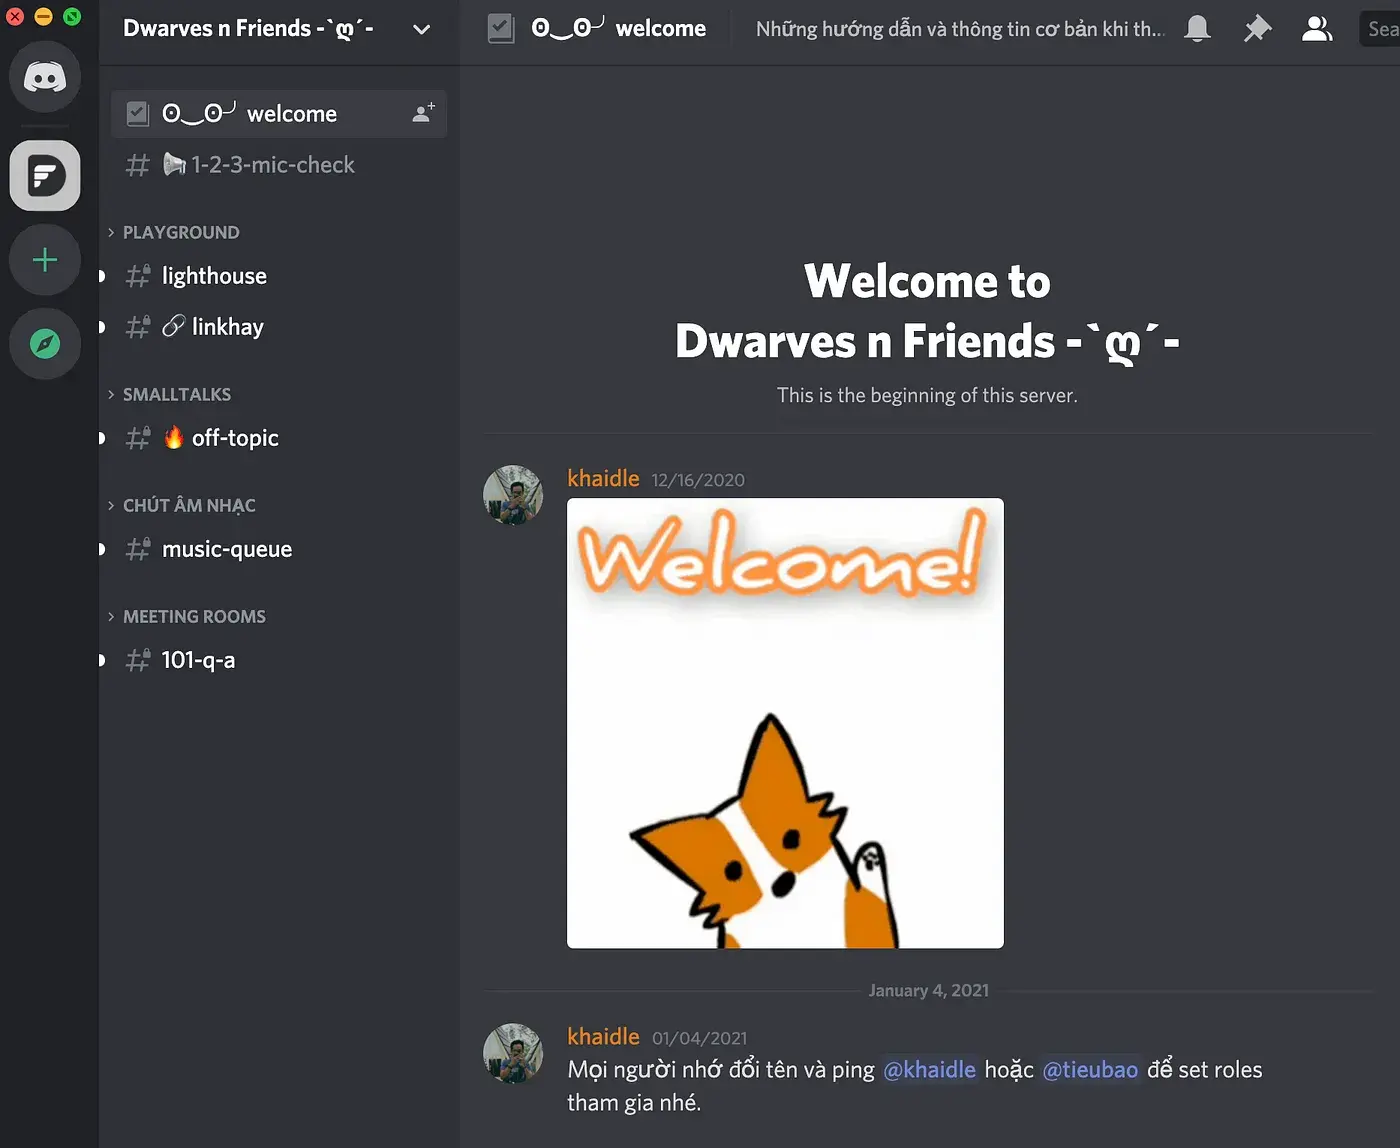Open the 101-q-a channel
Screen dimensions: 1400x1148
click(278, 660)
